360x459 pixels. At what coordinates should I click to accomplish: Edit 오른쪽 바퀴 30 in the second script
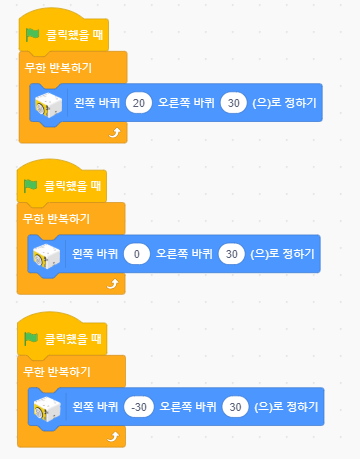(232, 254)
